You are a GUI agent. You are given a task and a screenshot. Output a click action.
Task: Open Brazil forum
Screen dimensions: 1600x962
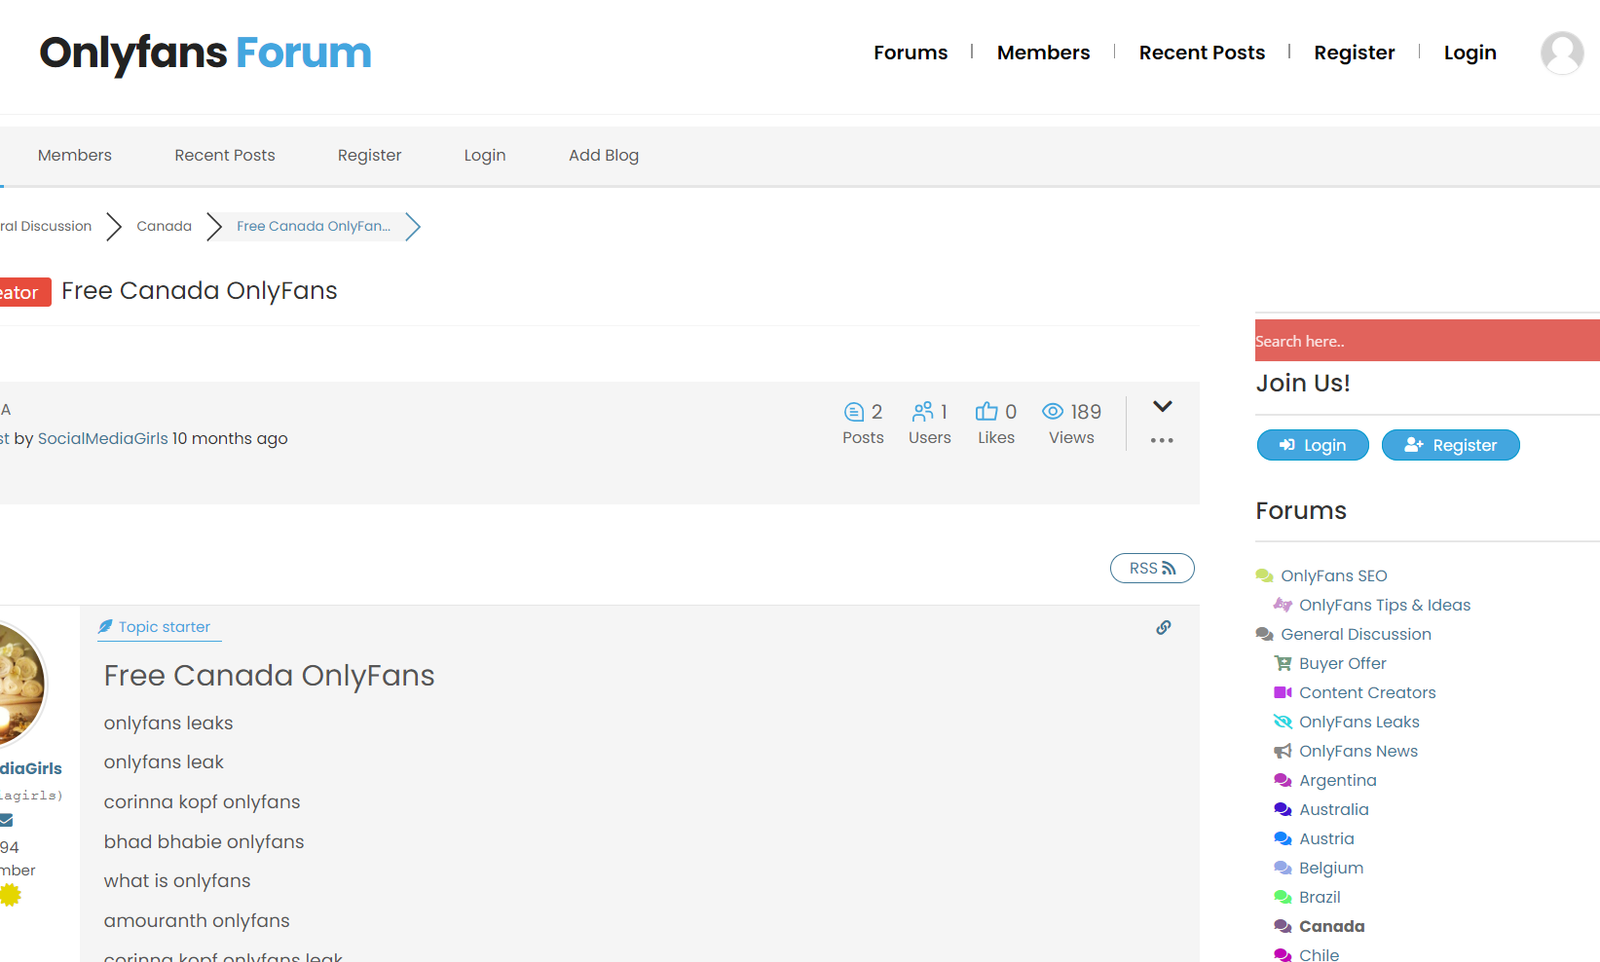(x=1319, y=897)
